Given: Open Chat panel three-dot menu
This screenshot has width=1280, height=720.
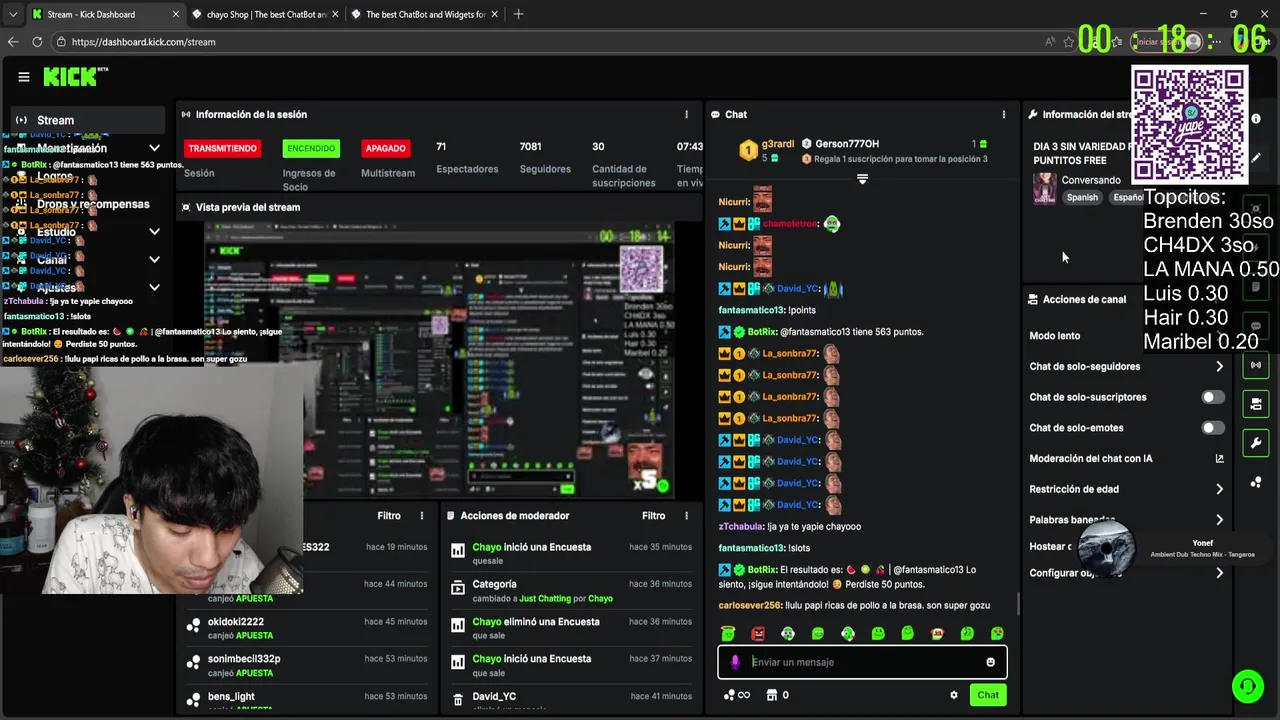Looking at the screenshot, I should point(1004,114).
